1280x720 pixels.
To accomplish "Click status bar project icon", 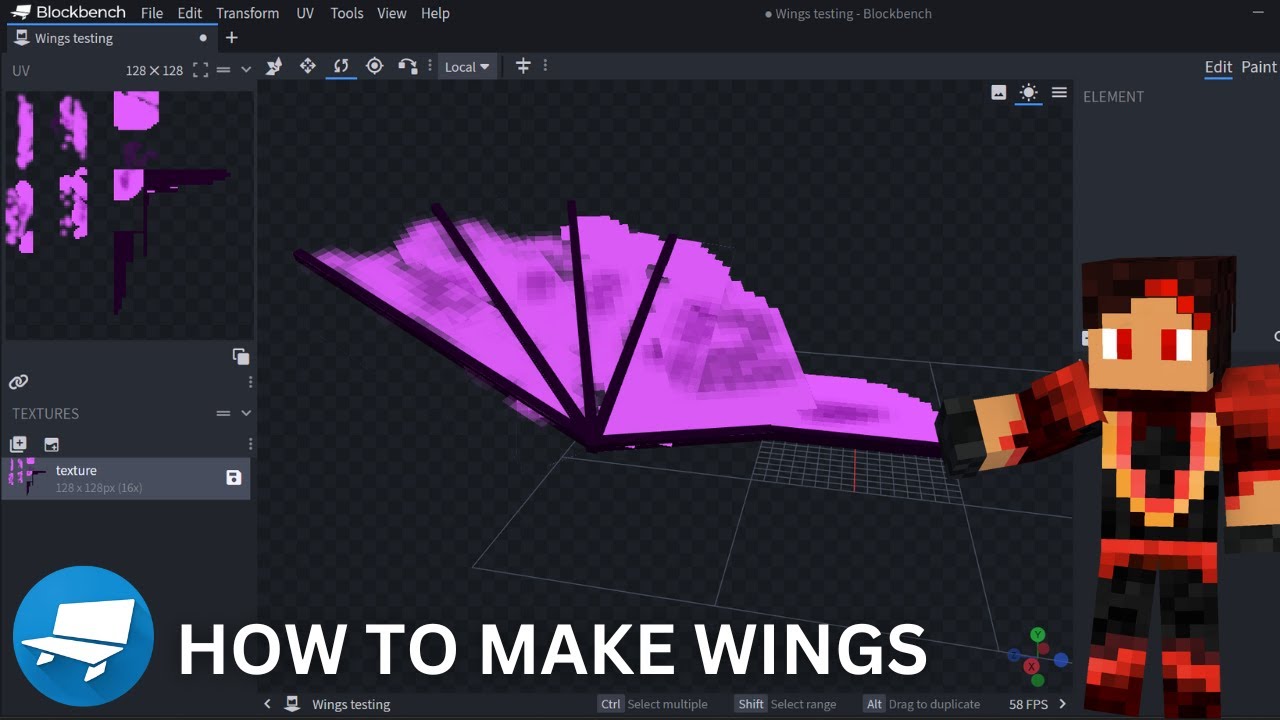I will click(292, 704).
